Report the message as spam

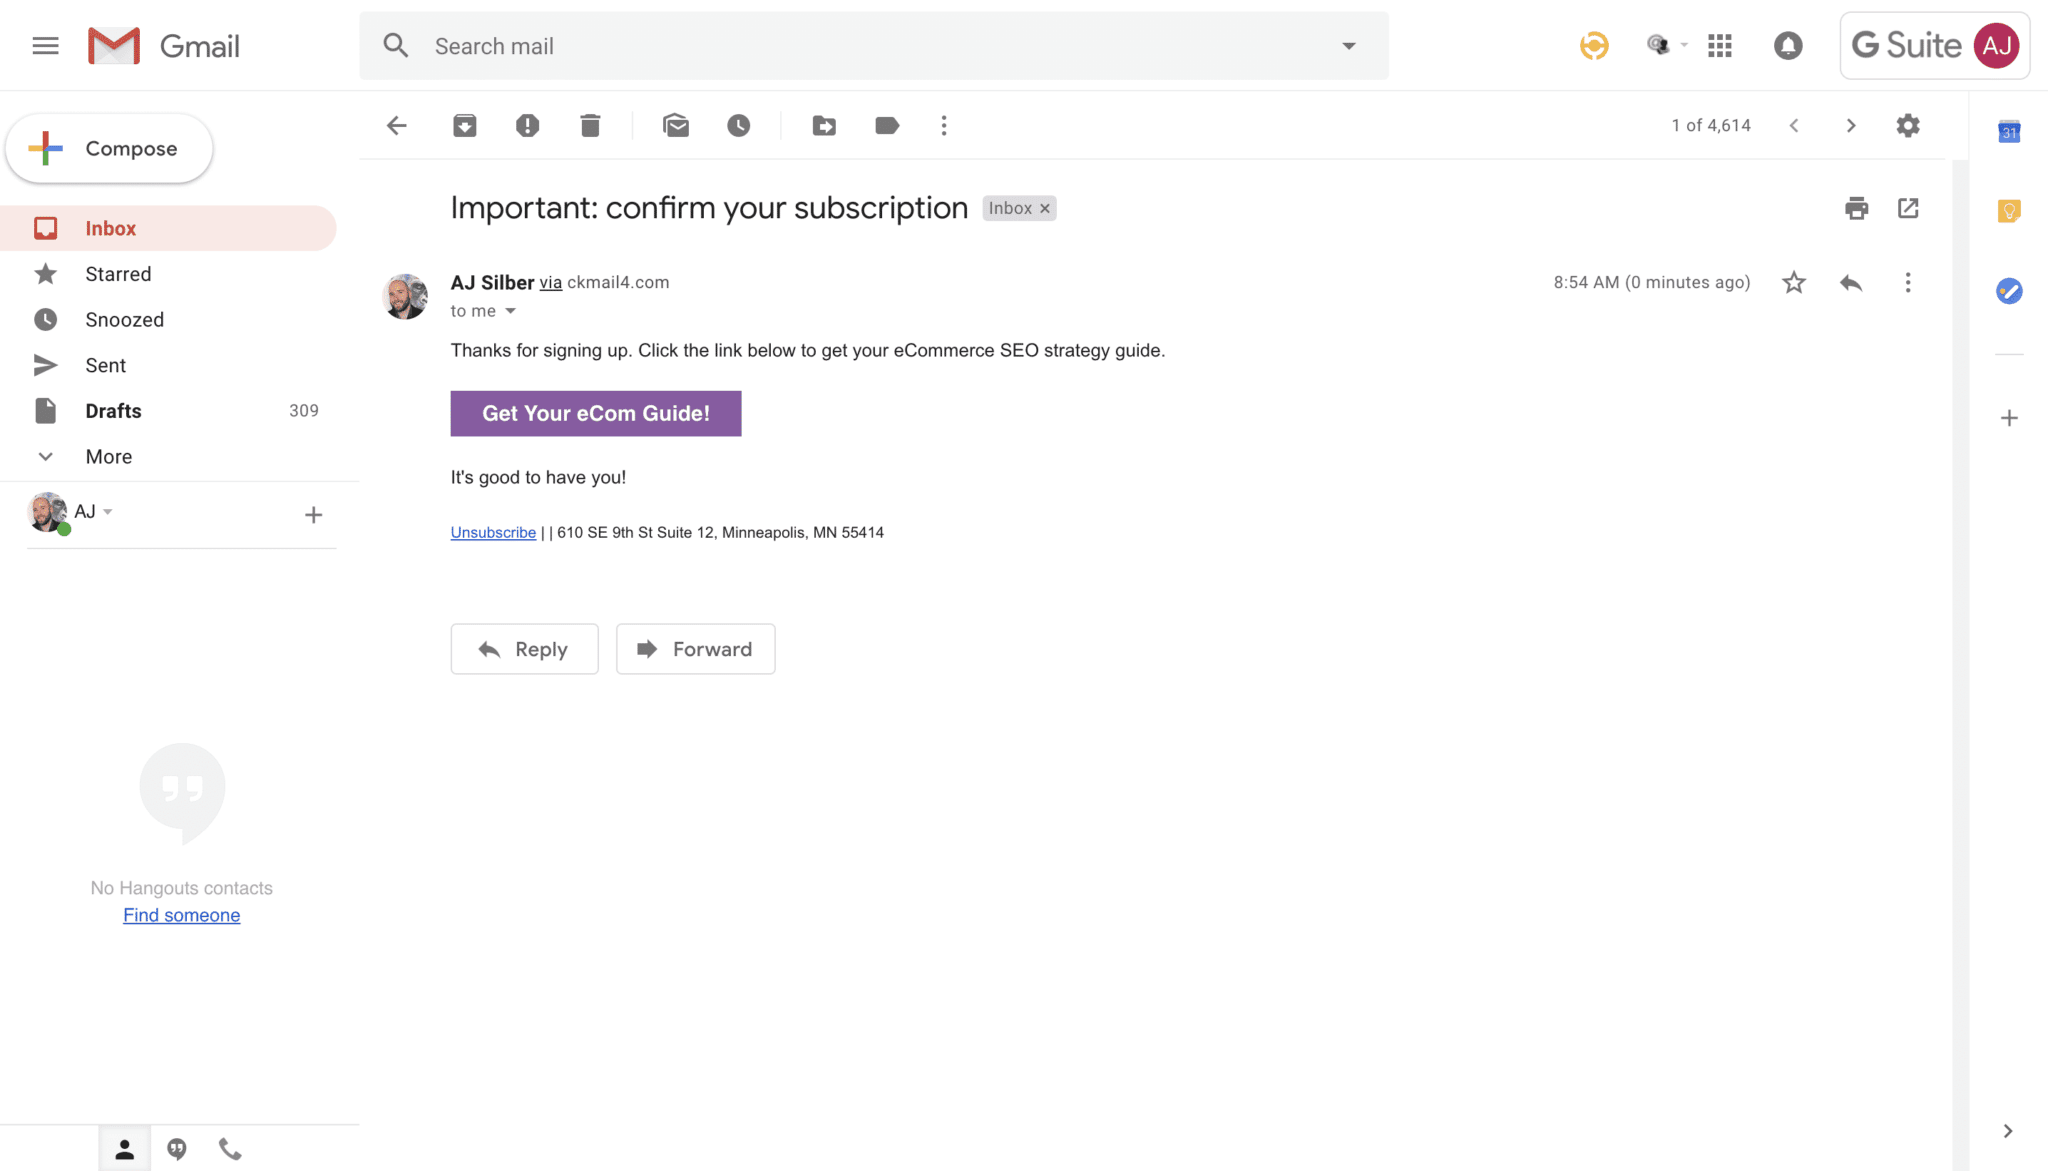pos(527,125)
